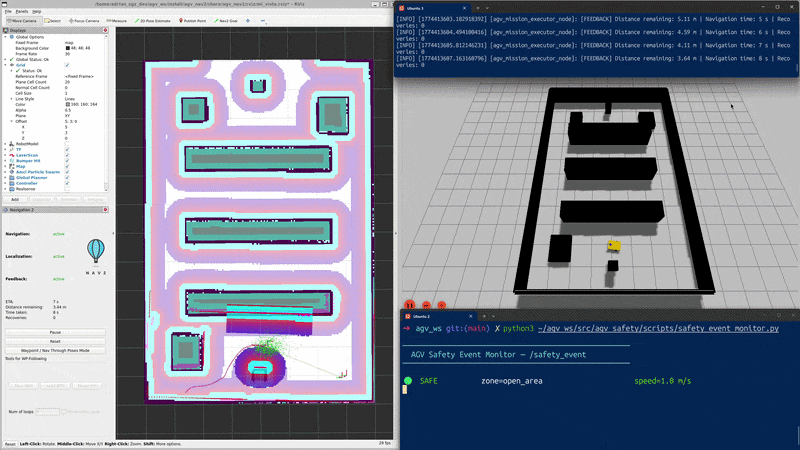Toggle the Controller display checkbox
This screenshot has height=450, width=800.
[x=67, y=183]
